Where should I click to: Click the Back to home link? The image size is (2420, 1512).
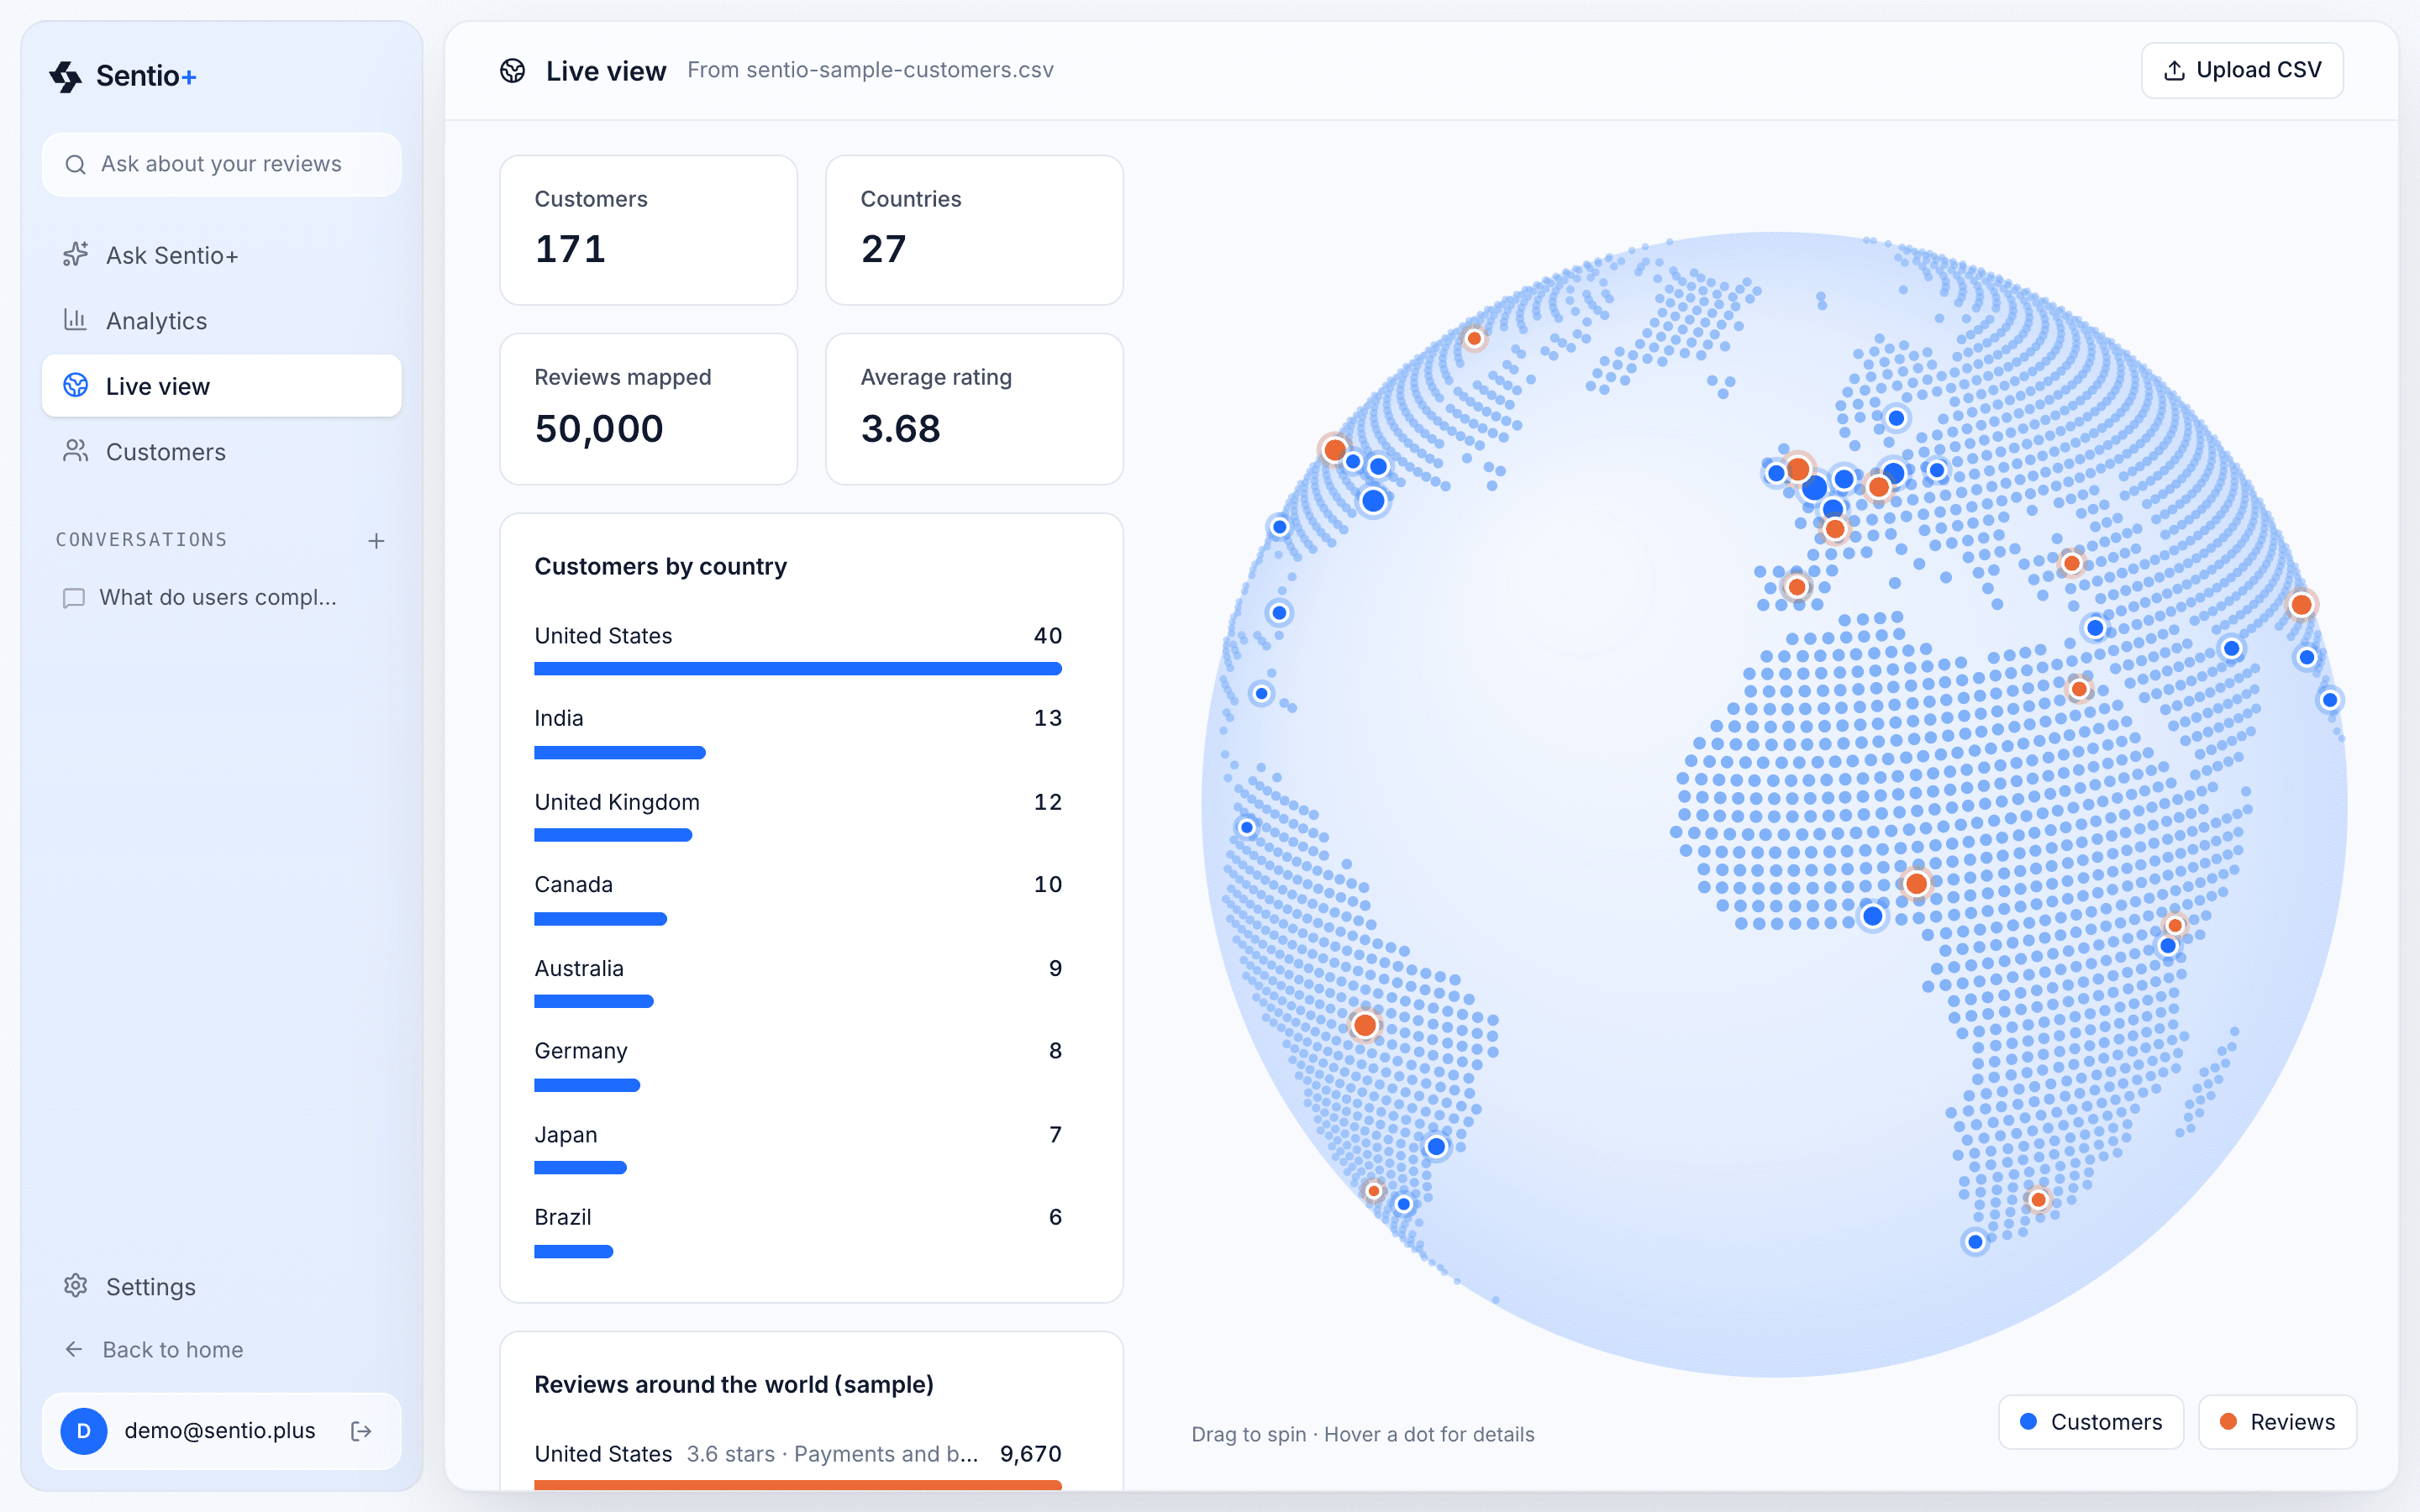[222, 1349]
